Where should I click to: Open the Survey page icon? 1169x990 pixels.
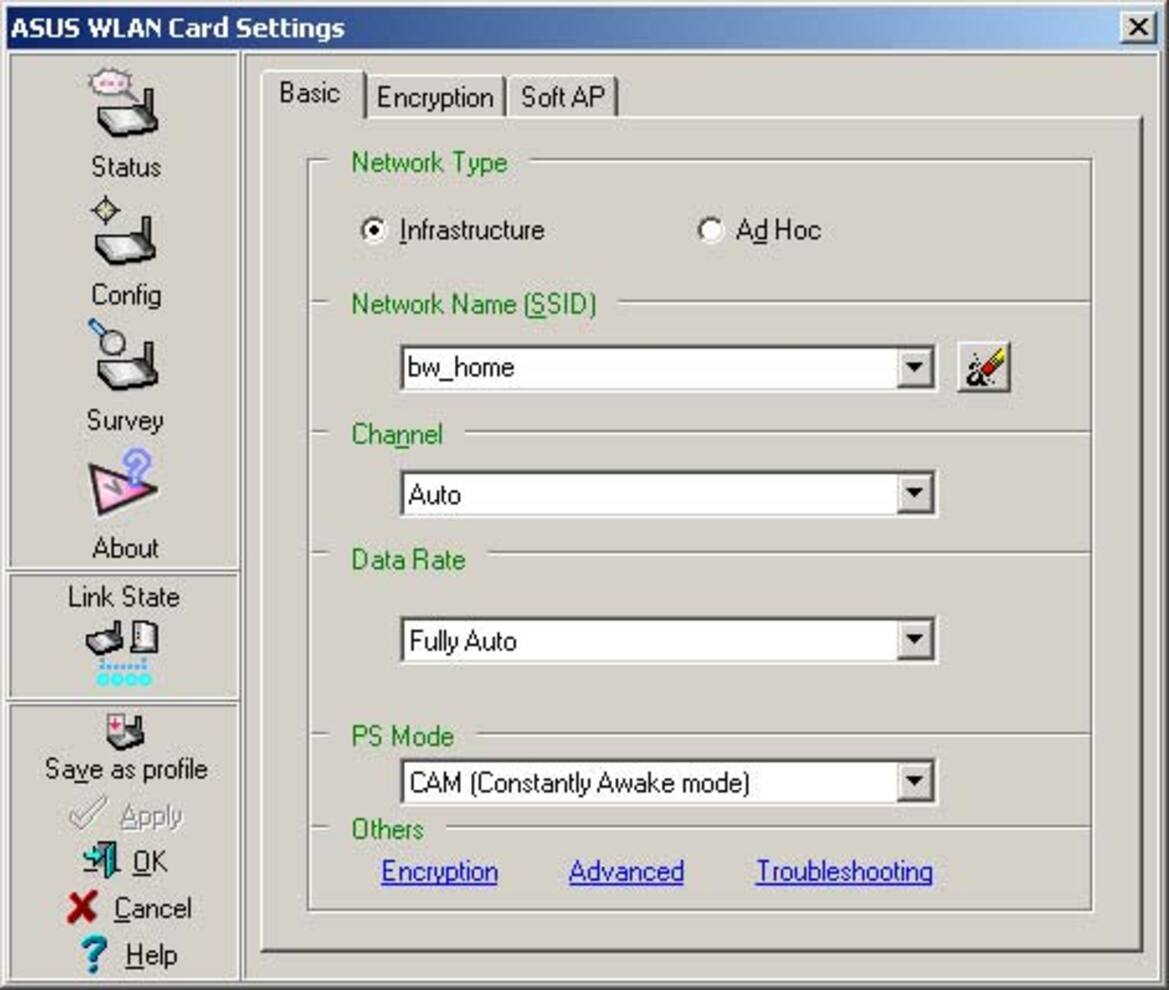[x=123, y=356]
